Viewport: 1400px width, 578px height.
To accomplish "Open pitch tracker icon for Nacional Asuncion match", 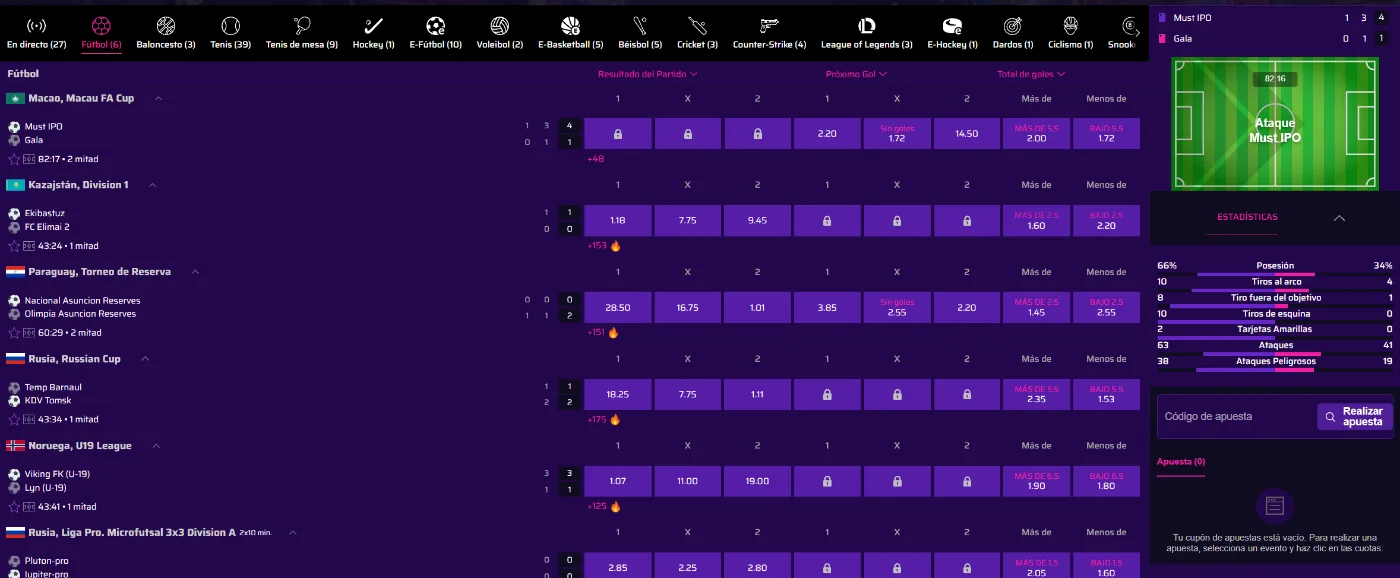I will pyautogui.click(x=28, y=333).
